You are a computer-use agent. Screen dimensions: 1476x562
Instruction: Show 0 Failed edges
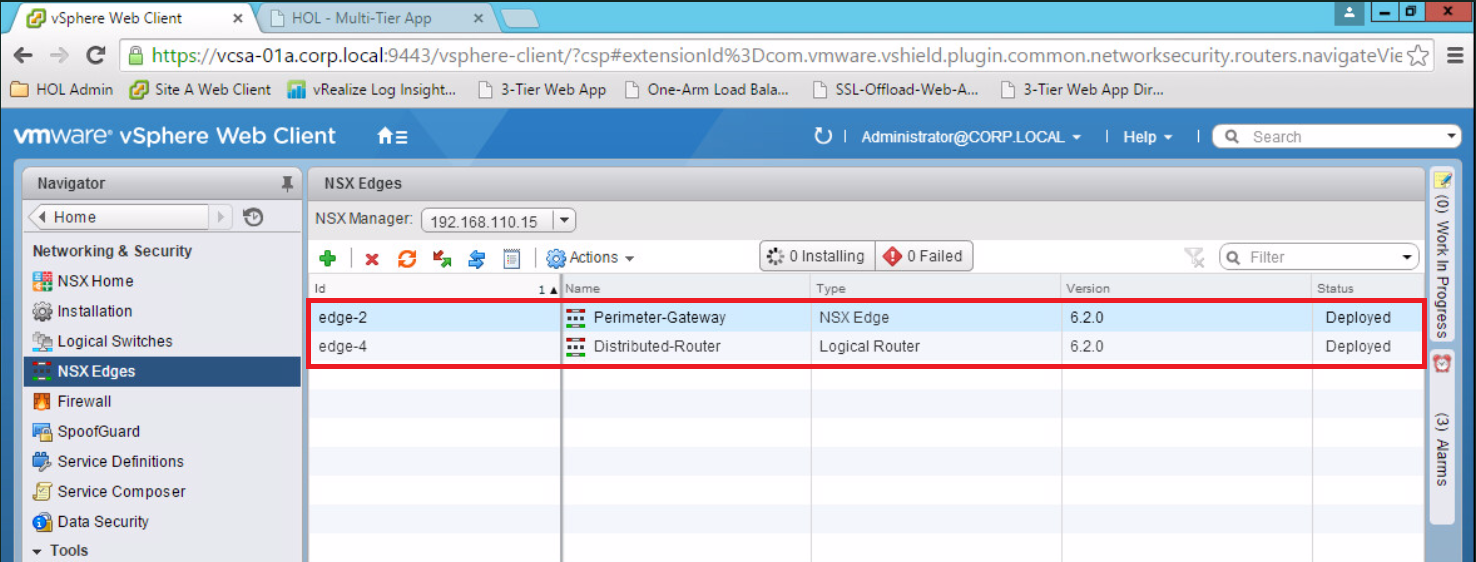(x=924, y=257)
